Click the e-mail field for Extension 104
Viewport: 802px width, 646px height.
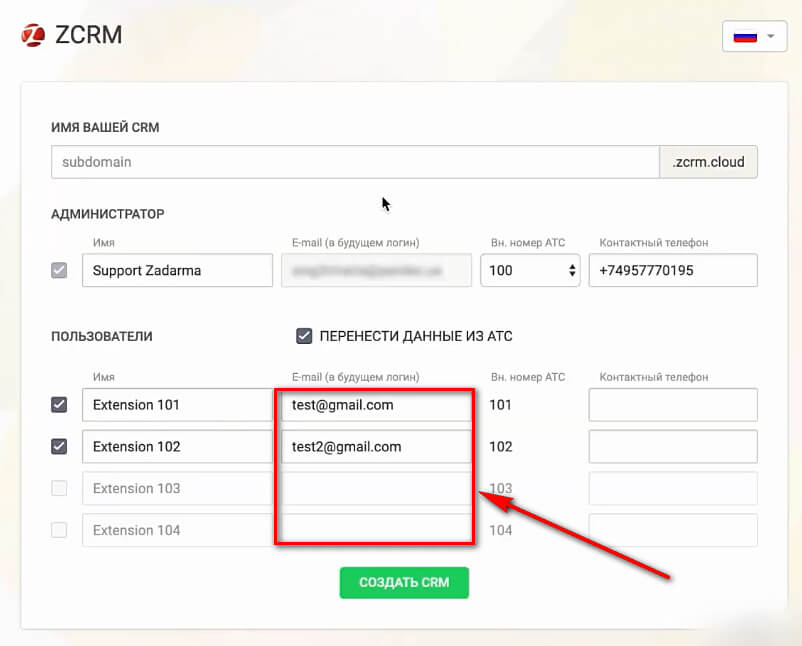click(x=376, y=530)
